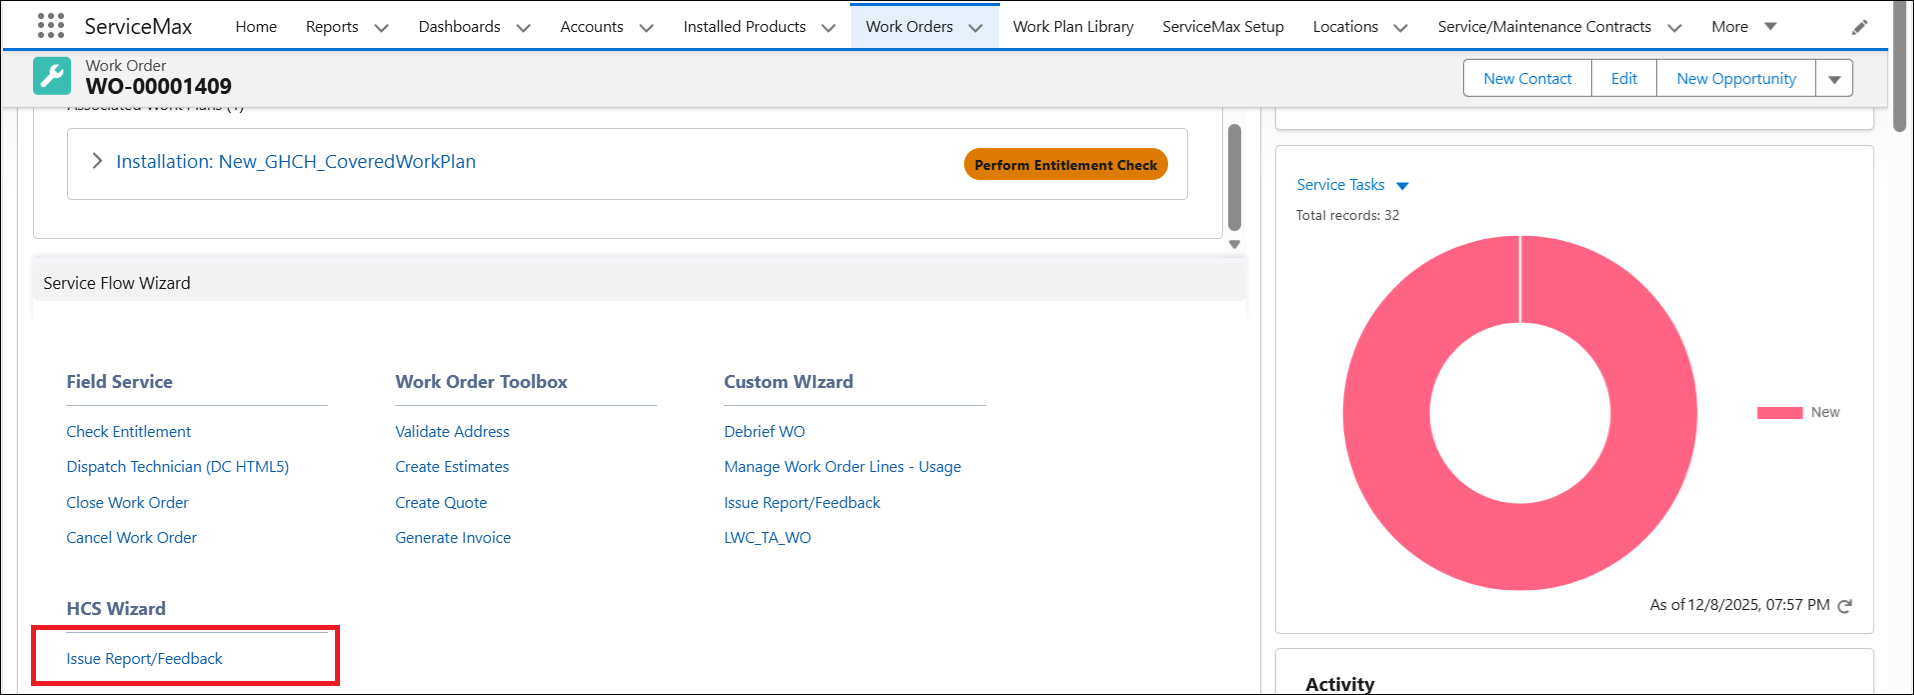Image resolution: width=1914 pixels, height=695 pixels.
Task: Select the Work Orders tab
Action: coord(909,27)
